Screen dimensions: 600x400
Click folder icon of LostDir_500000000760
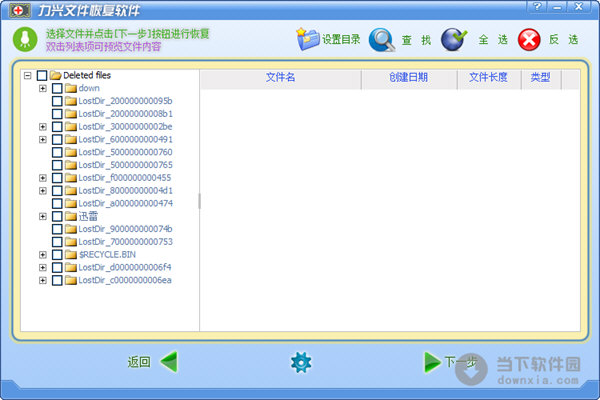click(x=71, y=152)
